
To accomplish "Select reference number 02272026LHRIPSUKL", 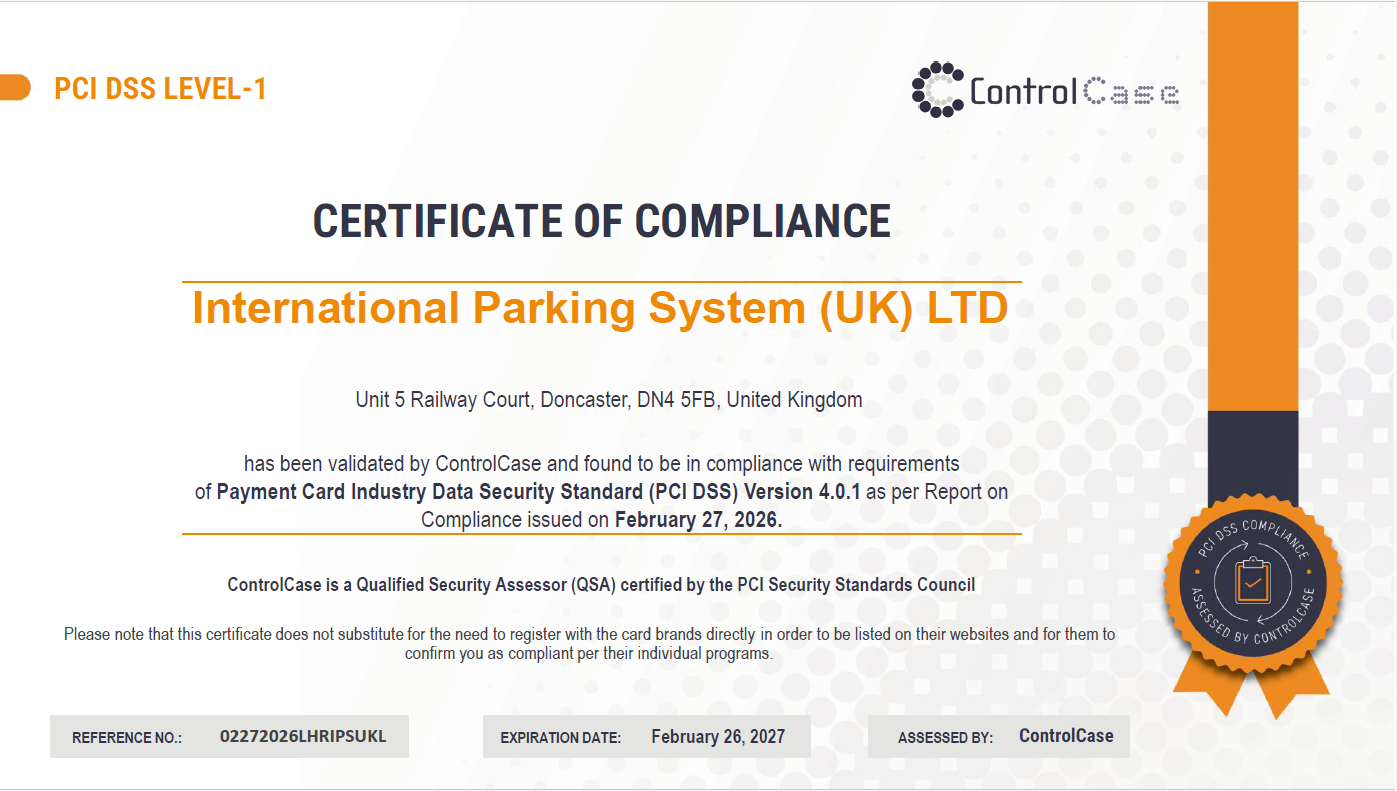I will (x=302, y=737).
